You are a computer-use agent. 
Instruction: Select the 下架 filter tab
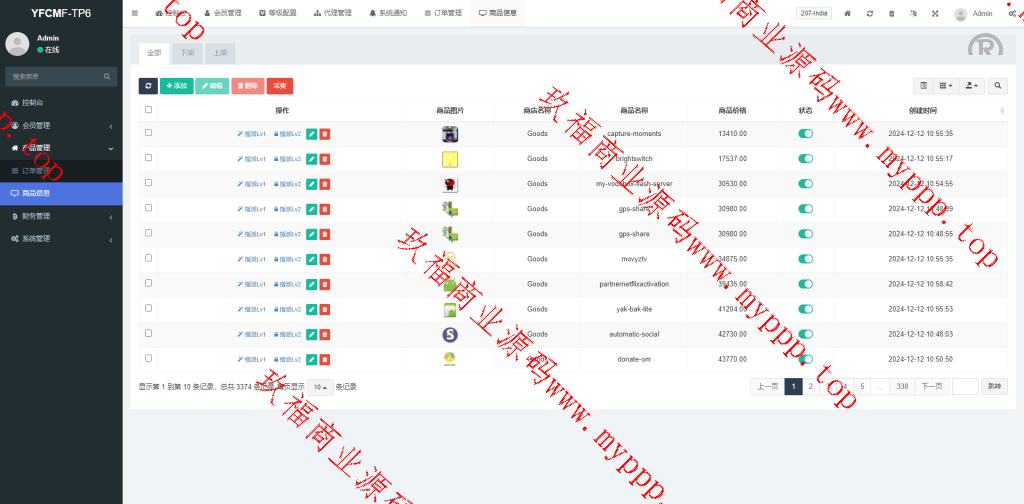point(187,53)
